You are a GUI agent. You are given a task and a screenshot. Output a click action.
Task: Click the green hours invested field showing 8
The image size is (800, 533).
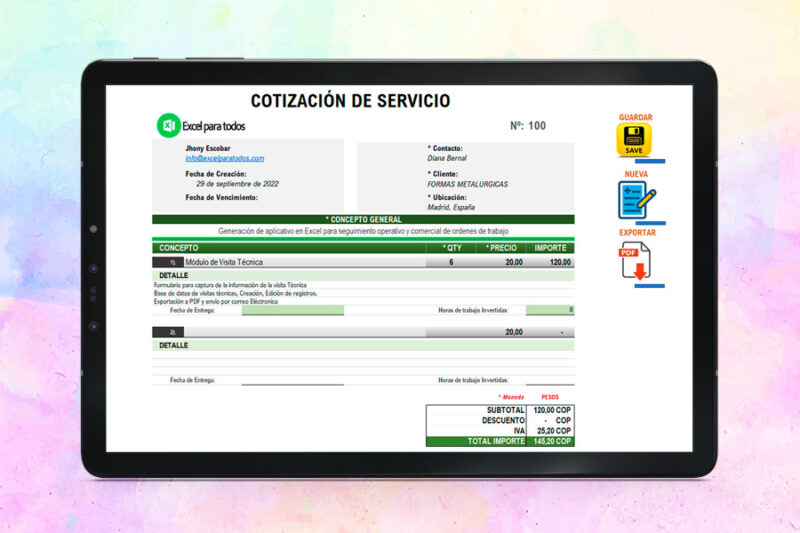[550, 310]
